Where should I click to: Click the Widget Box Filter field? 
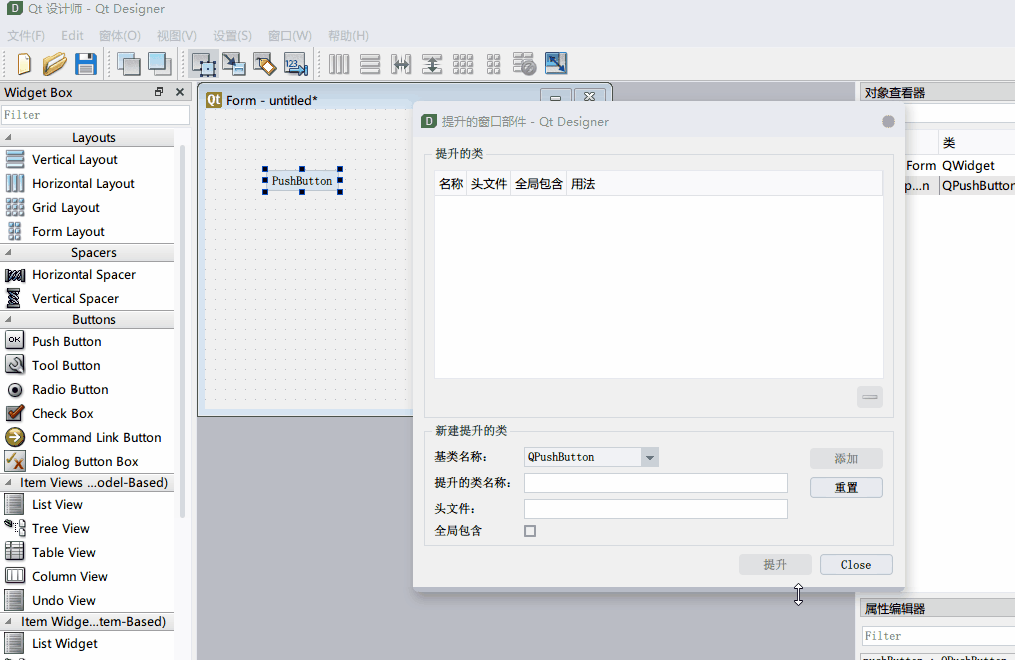point(95,115)
